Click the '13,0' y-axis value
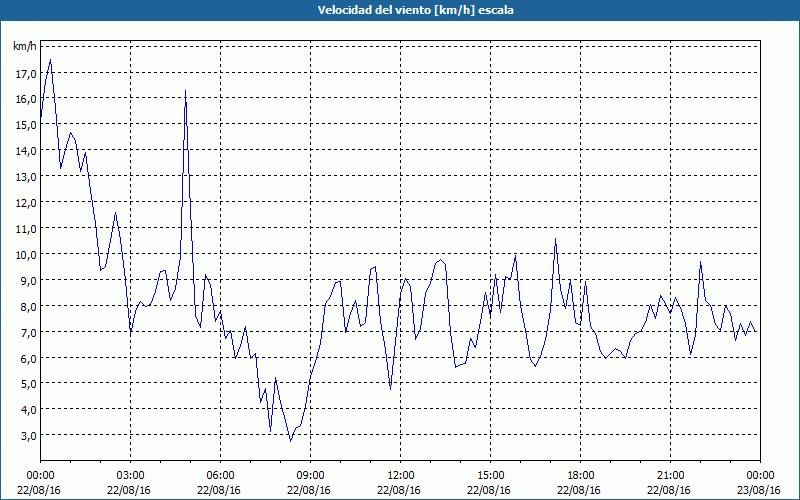This screenshot has height=500, width=800. tap(26, 177)
